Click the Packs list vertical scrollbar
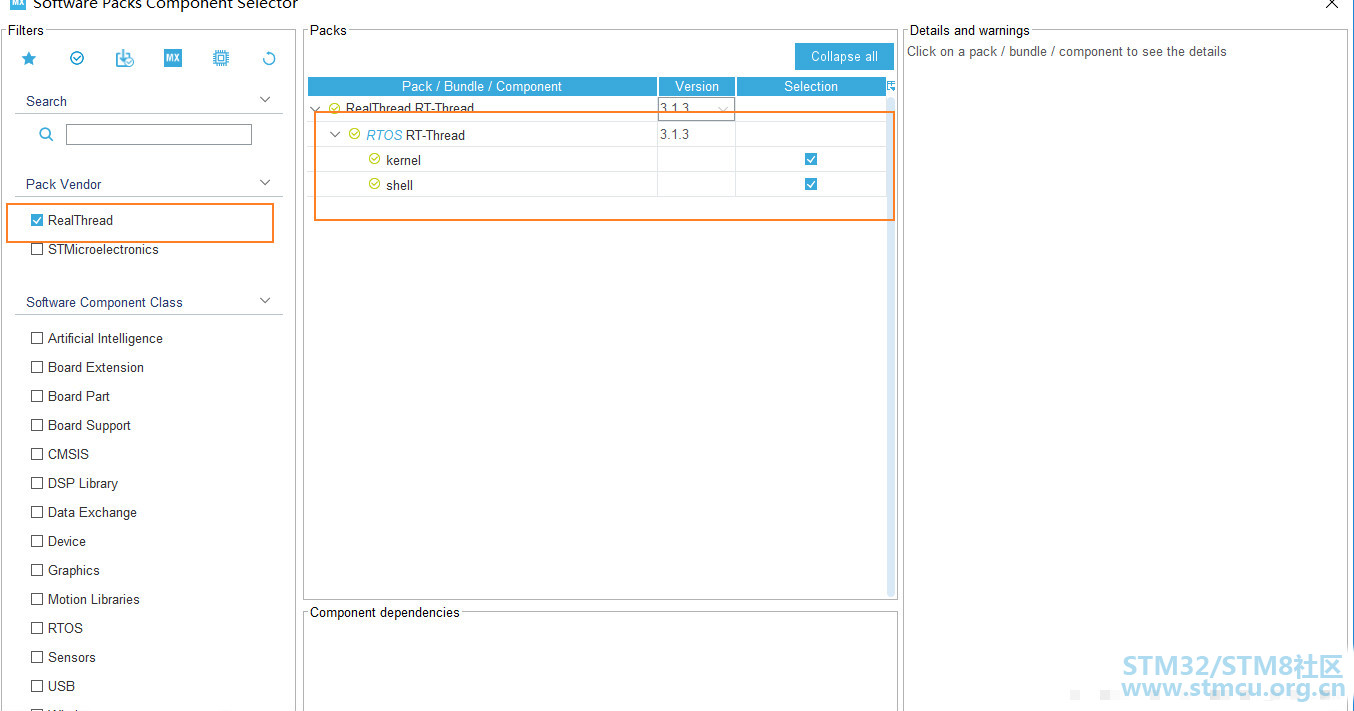 coord(890,345)
